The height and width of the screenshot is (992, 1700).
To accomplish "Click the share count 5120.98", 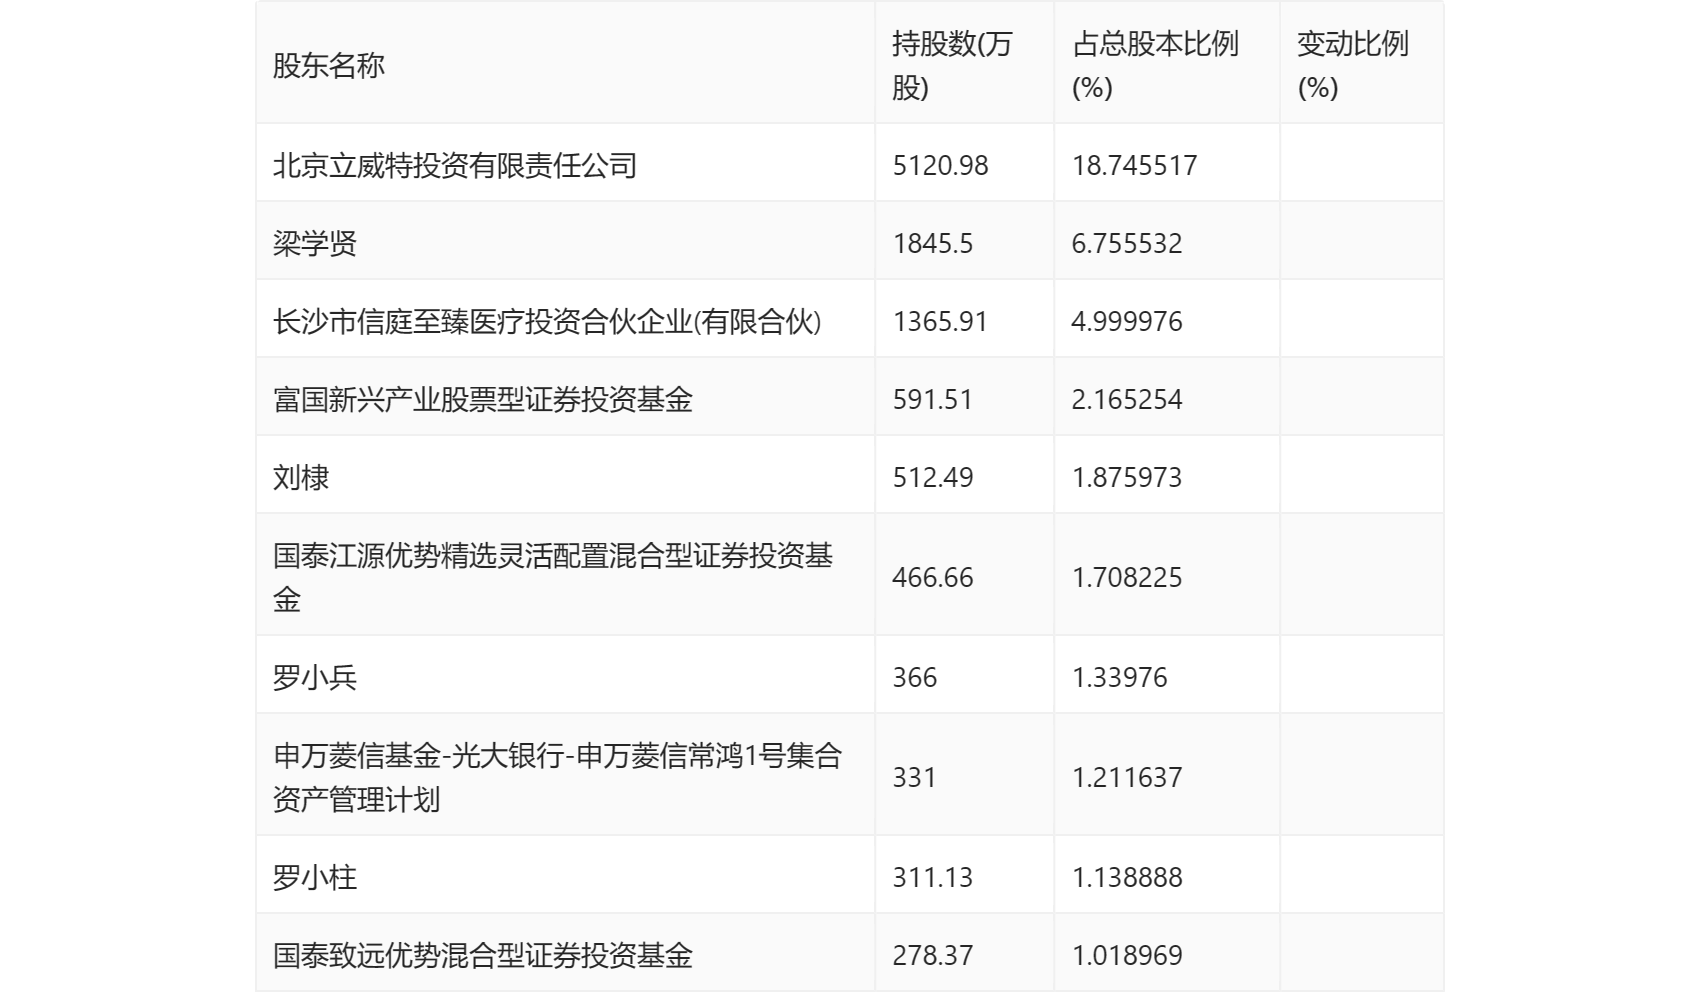I will click(x=940, y=165).
